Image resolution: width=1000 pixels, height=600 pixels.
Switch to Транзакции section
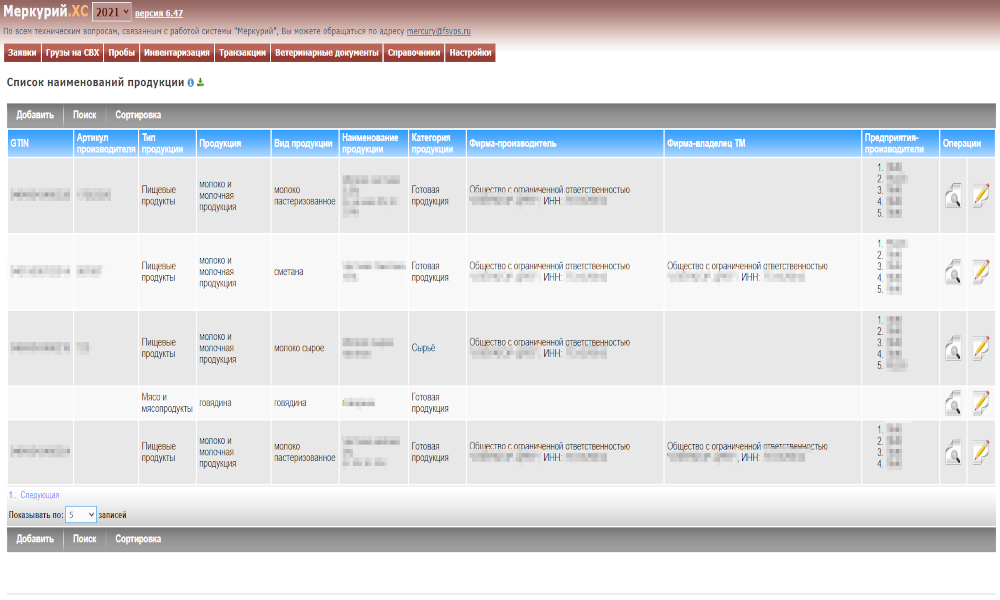242,53
